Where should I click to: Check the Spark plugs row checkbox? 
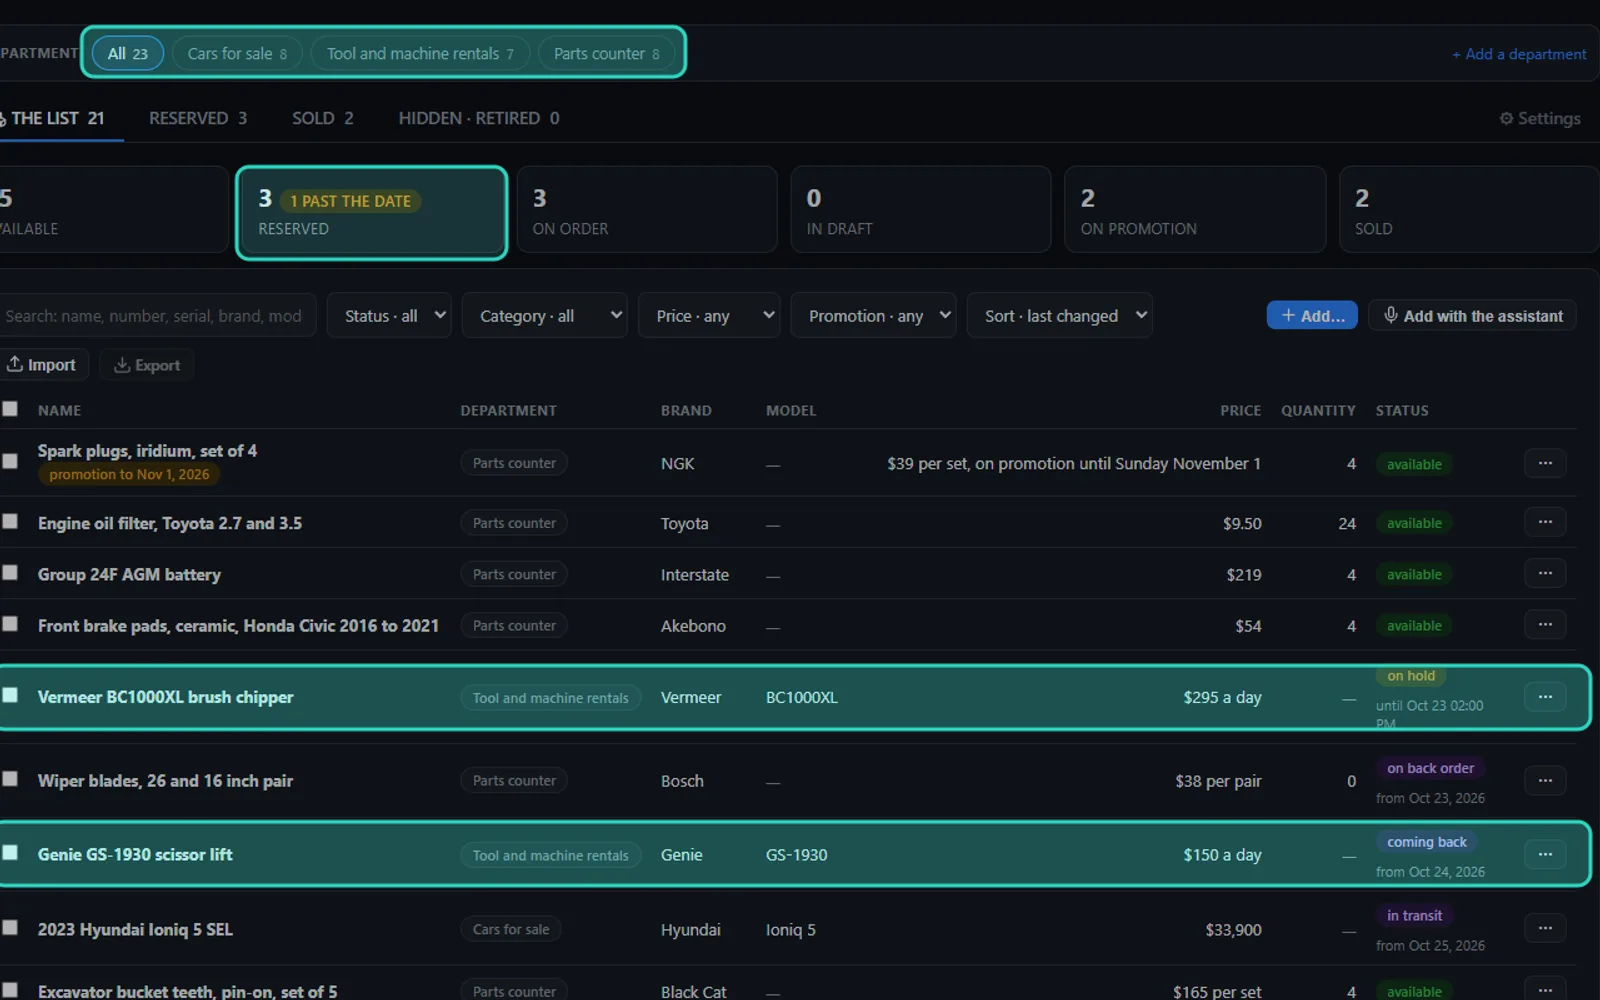point(10,461)
